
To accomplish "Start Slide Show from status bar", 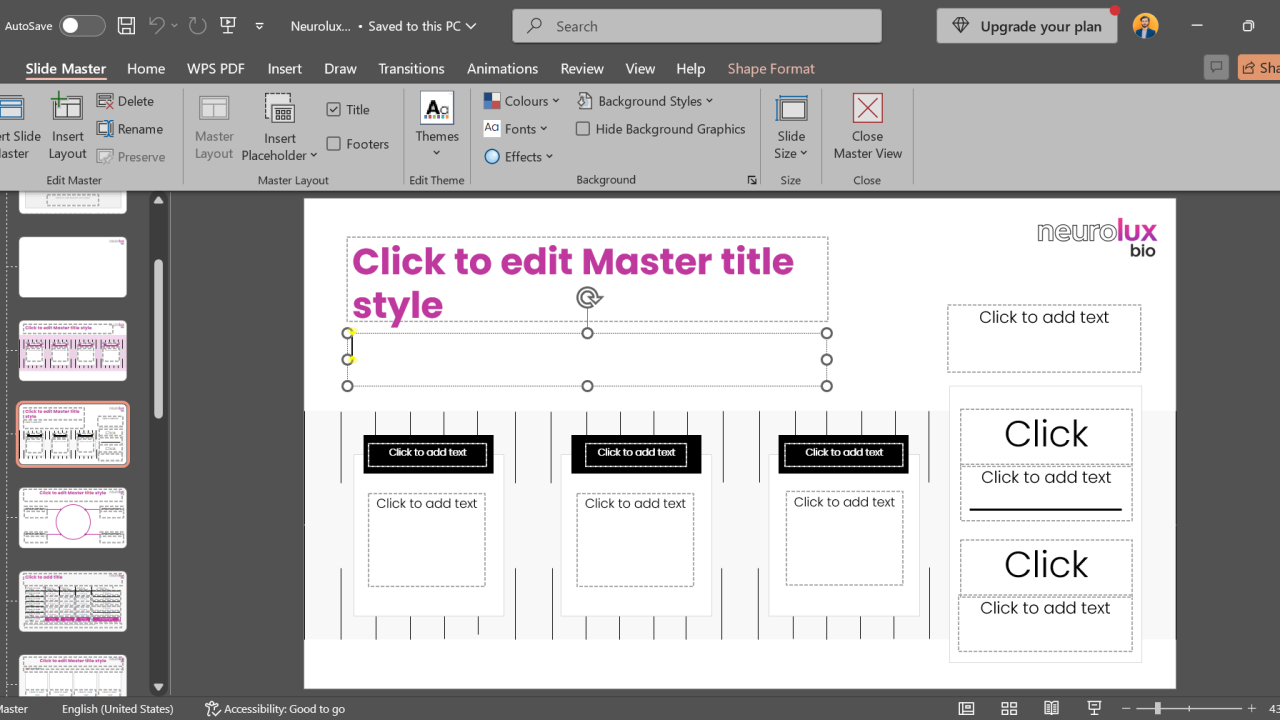I will [x=1095, y=708].
